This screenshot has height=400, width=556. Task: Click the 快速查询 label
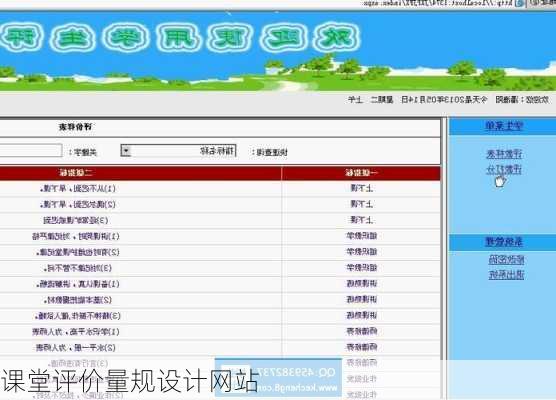pos(269,152)
